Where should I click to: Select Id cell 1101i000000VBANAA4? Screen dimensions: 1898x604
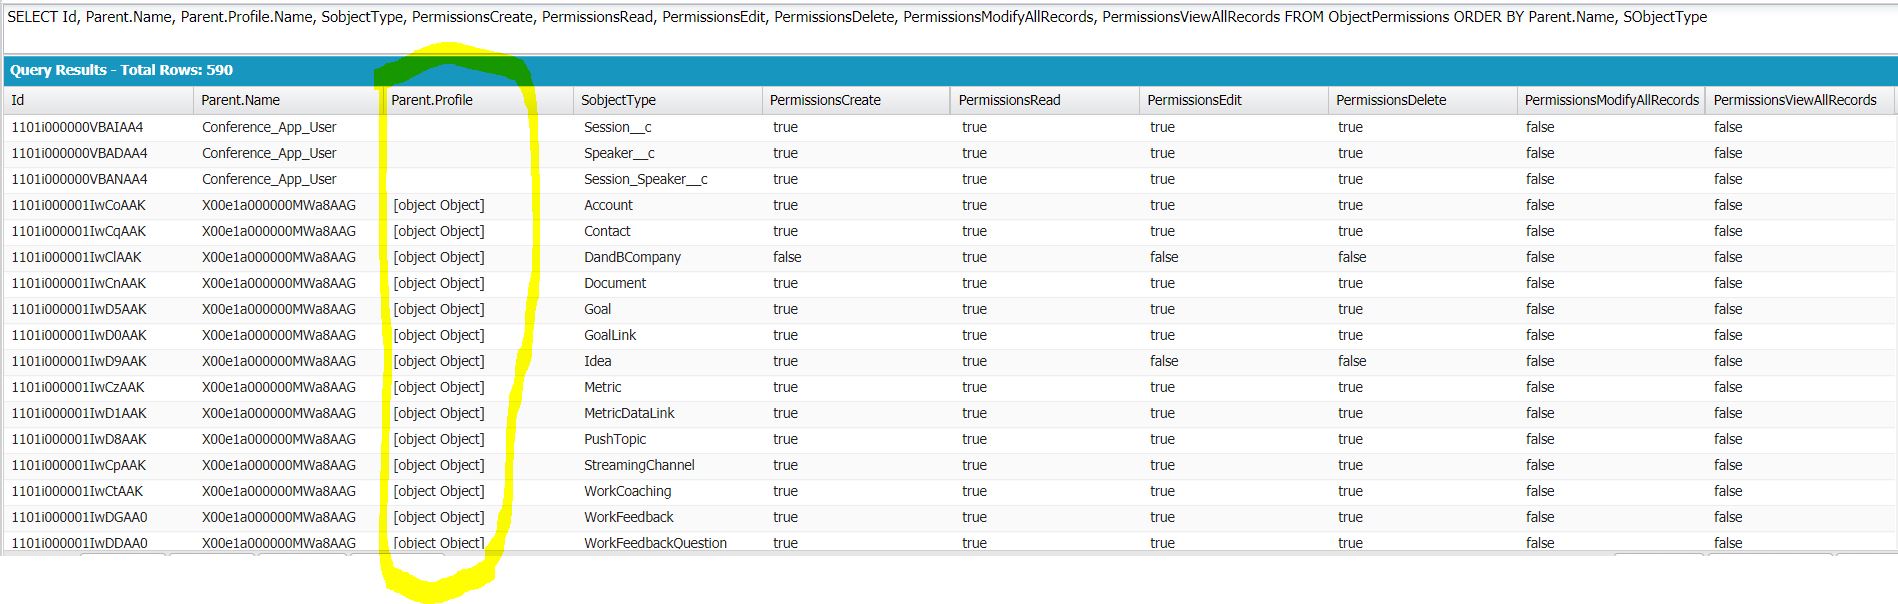[79, 179]
